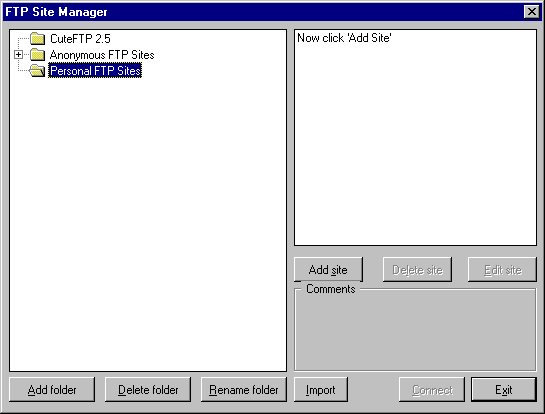Click the Connect button
Image resolution: width=545 pixels, height=414 pixels.
[432, 390]
